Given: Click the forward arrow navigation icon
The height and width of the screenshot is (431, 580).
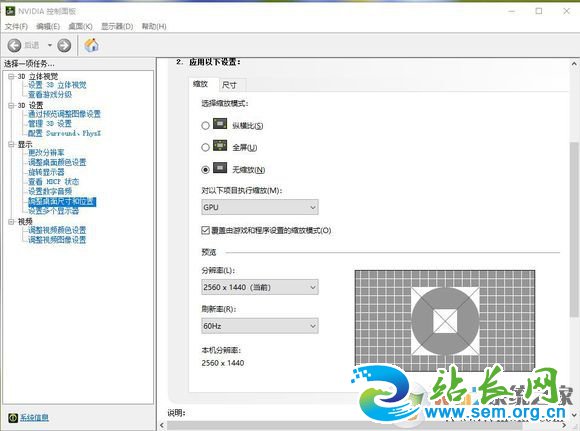Looking at the screenshot, I should pos(64,46).
